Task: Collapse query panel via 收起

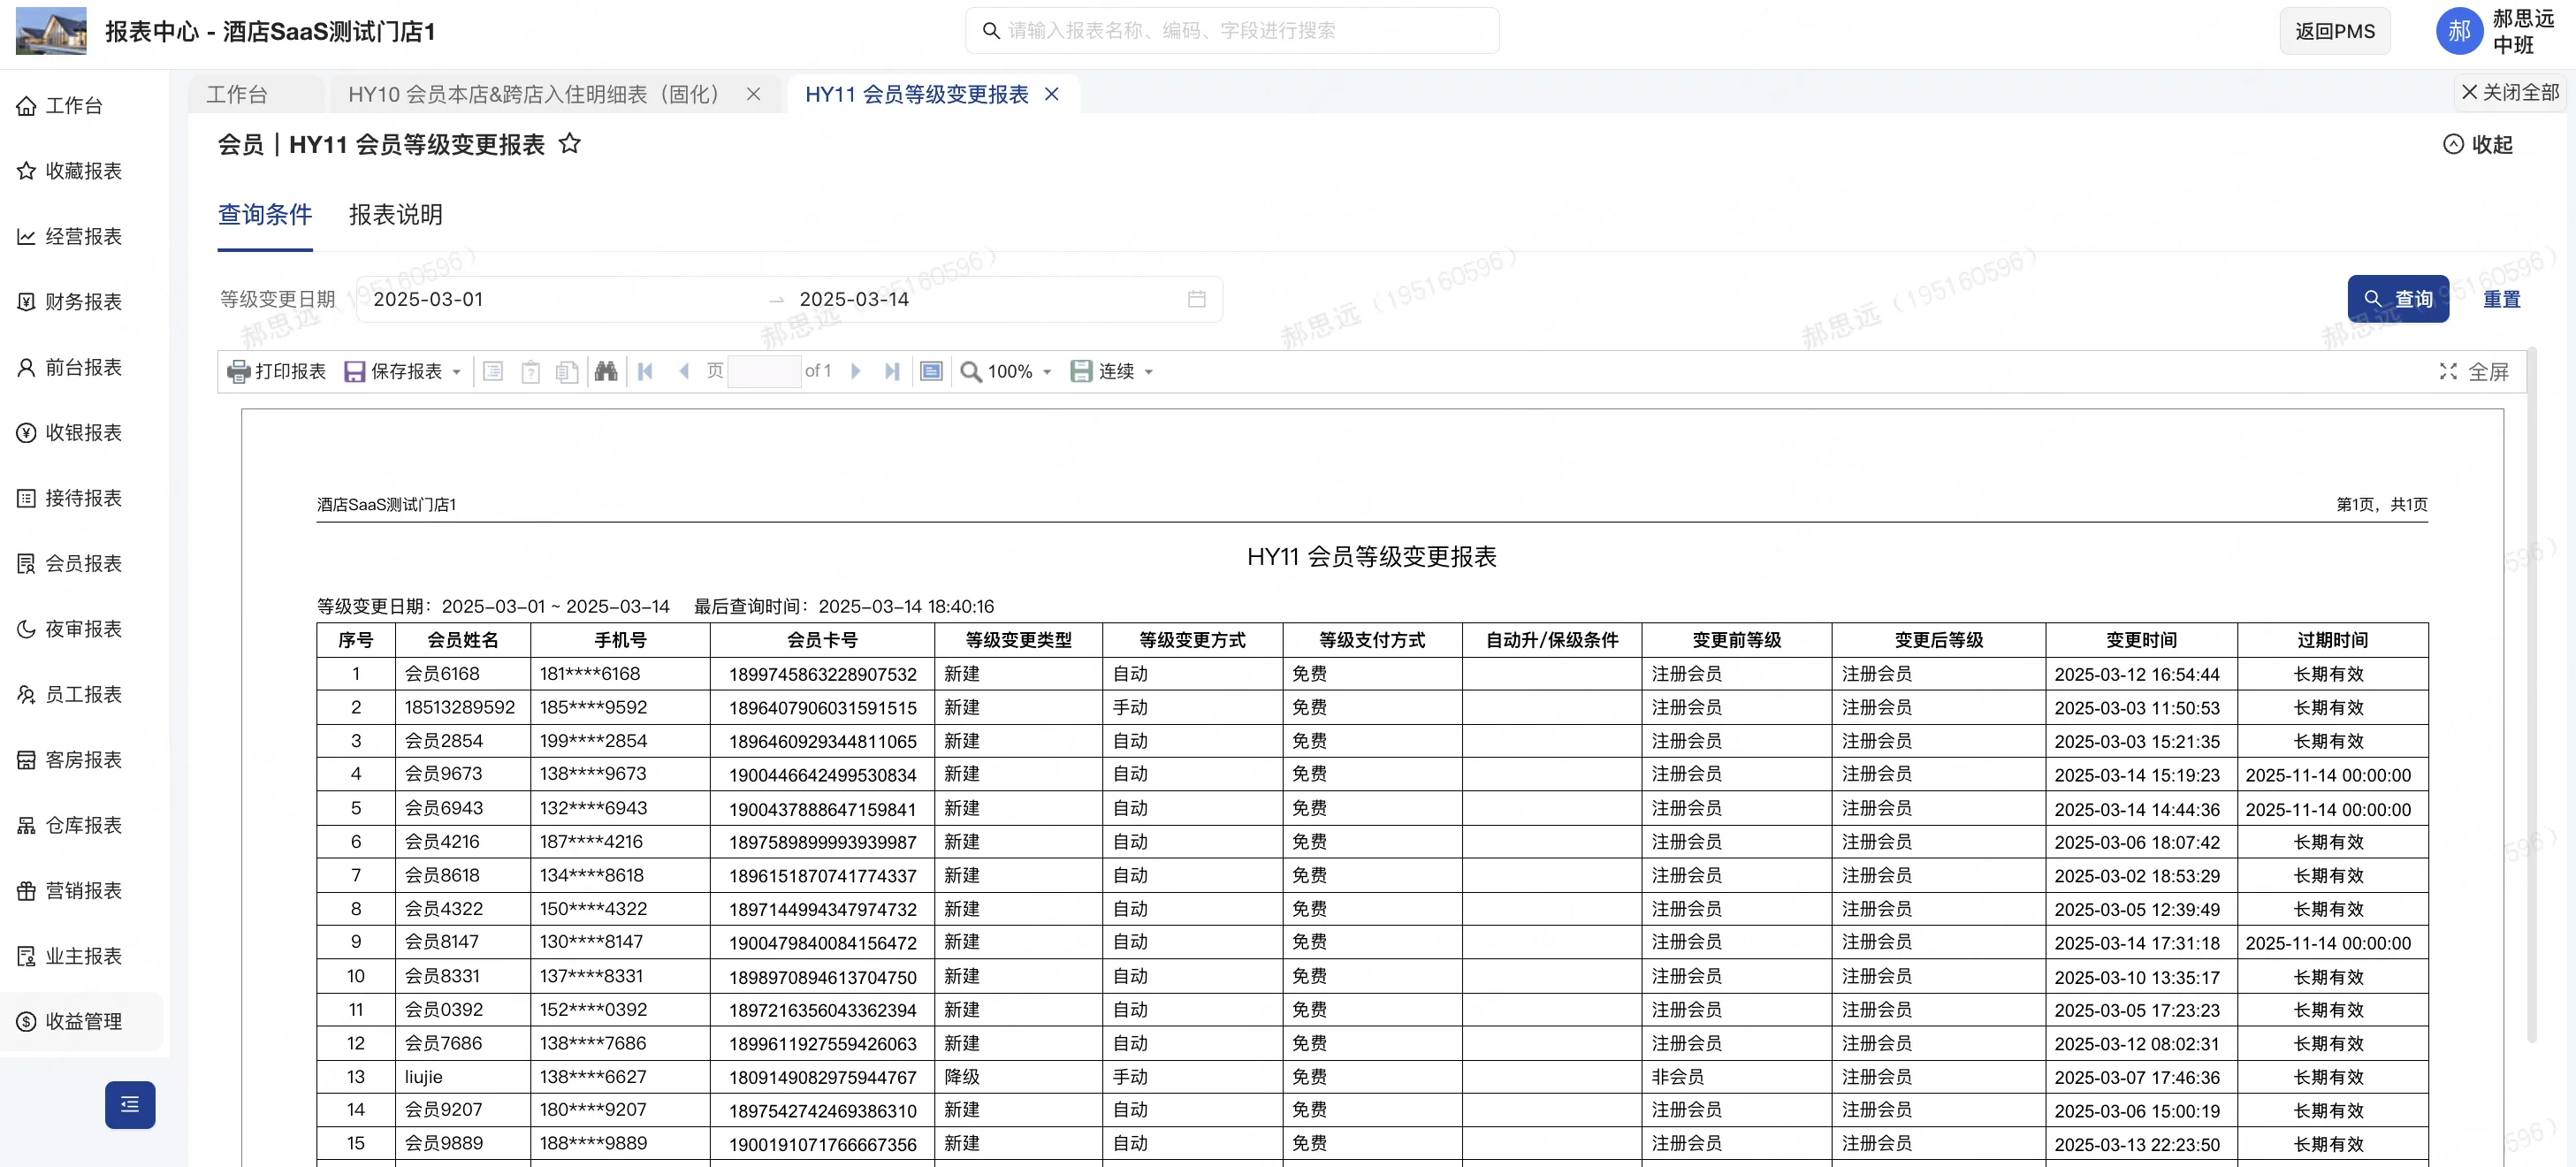Action: tap(2478, 144)
